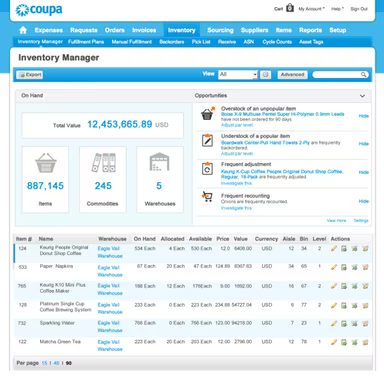The image size is (384, 388).
Task: Click Platinum Single Cup Coffee Brewing System name
Action: (x=65, y=307)
